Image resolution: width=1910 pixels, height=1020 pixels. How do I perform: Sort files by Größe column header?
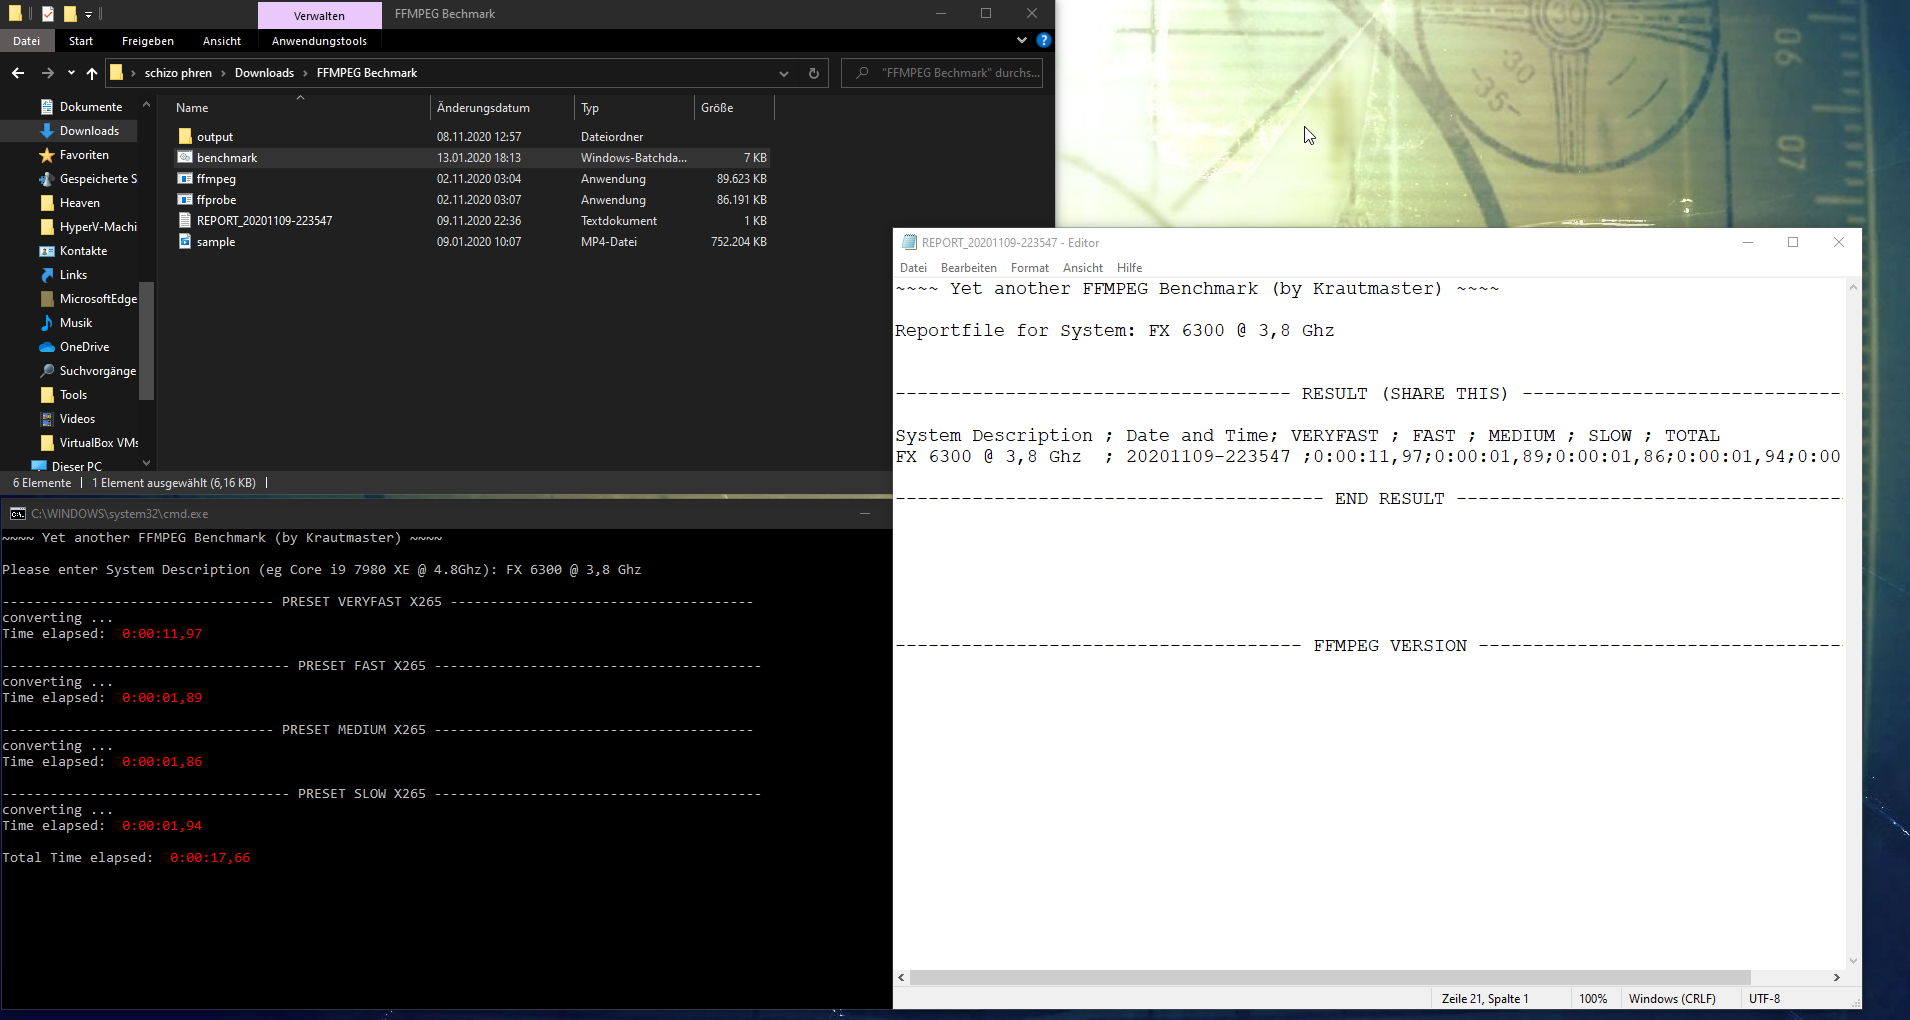pyautogui.click(x=734, y=108)
